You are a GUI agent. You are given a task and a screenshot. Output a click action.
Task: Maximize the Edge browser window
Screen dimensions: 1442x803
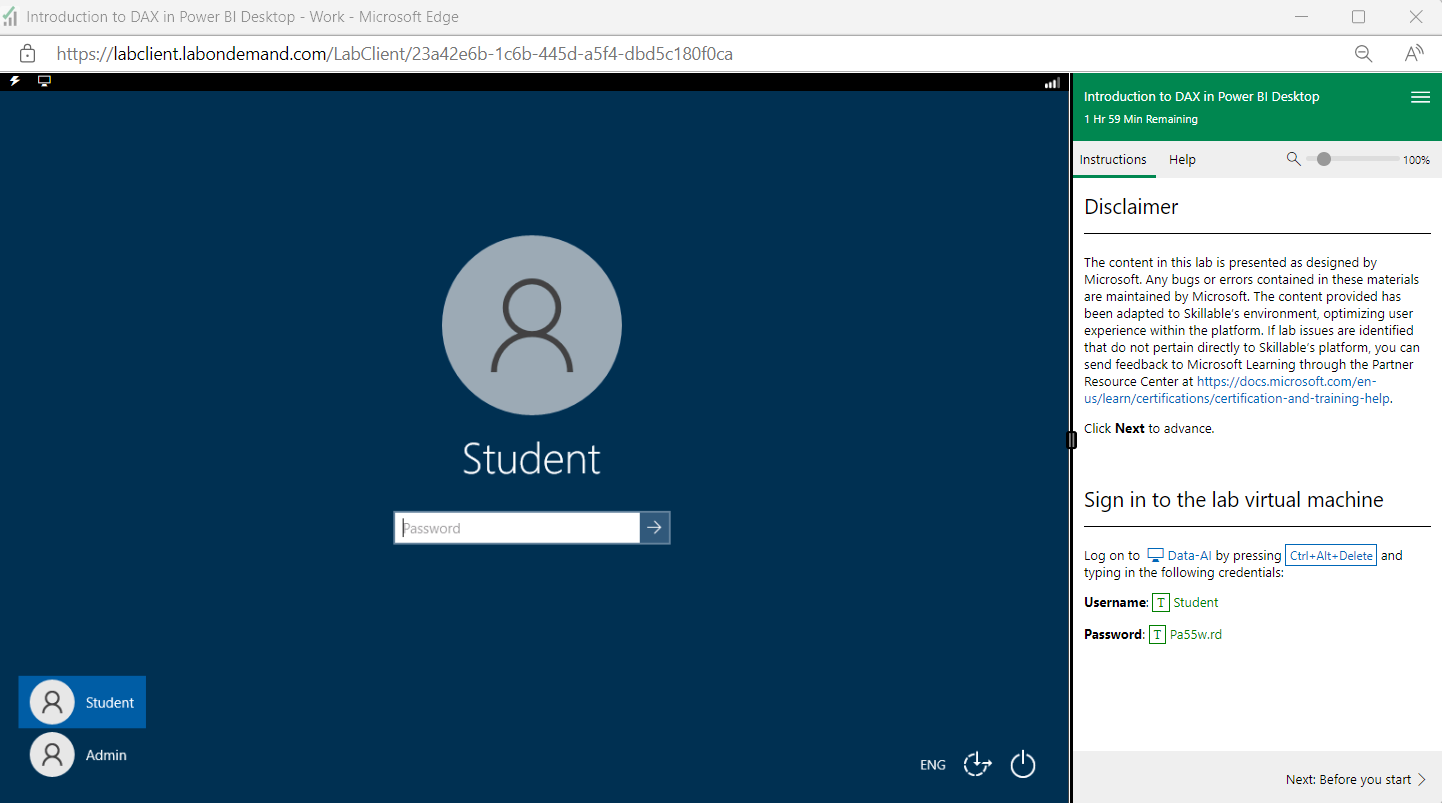[1358, 17]
